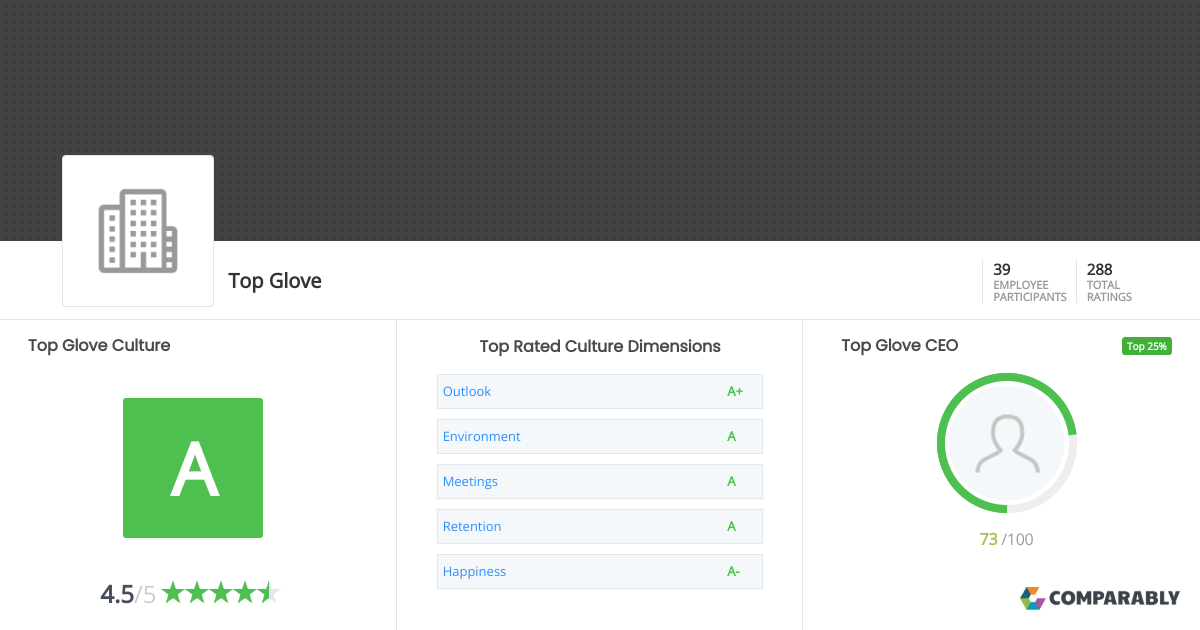View the Environment culture rating
The height and width of the screenshot is (630, 1200).
(481, 436)
